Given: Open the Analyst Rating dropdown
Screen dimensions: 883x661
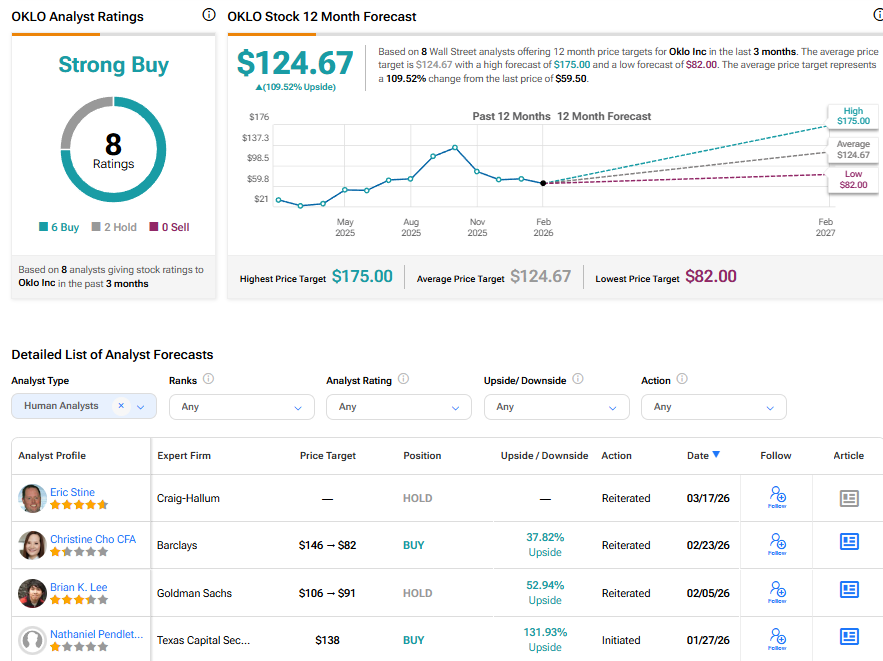Looking at the screenshot, I should click(398, 407).
